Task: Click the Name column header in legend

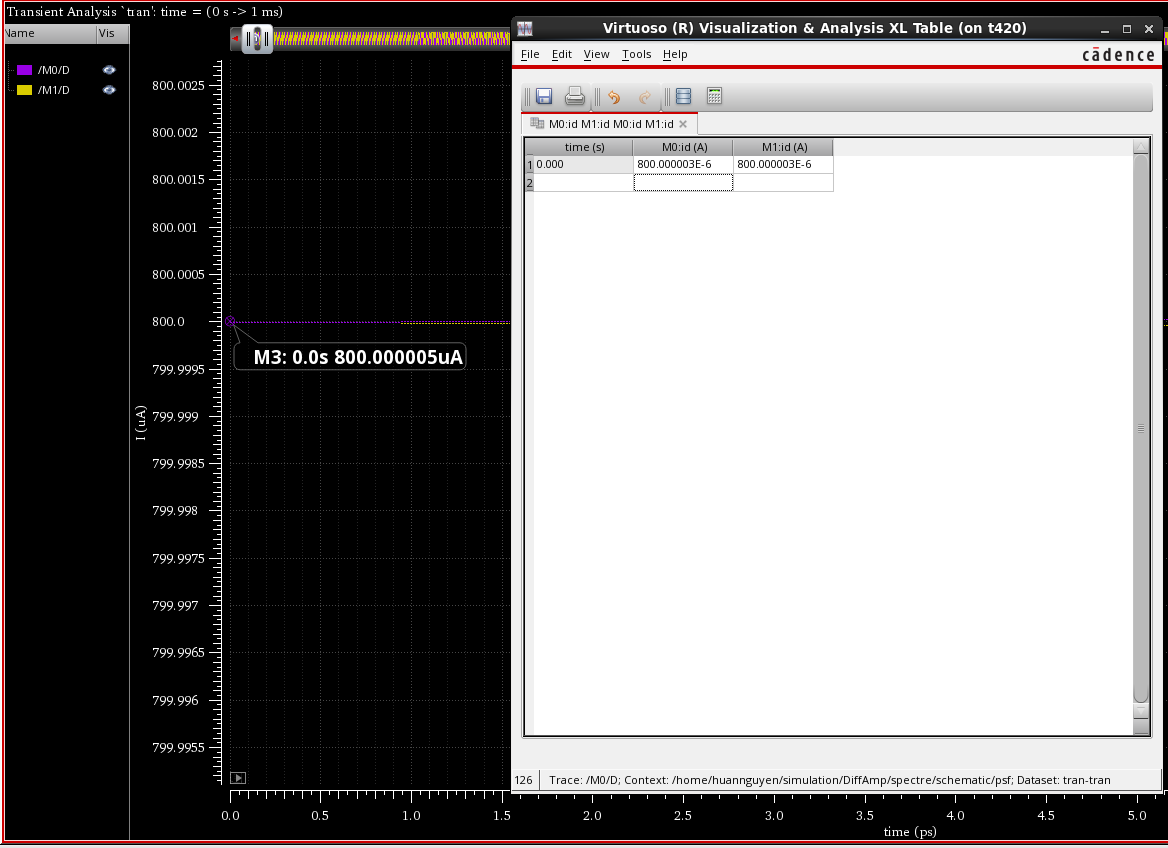Action: [50, 34]
